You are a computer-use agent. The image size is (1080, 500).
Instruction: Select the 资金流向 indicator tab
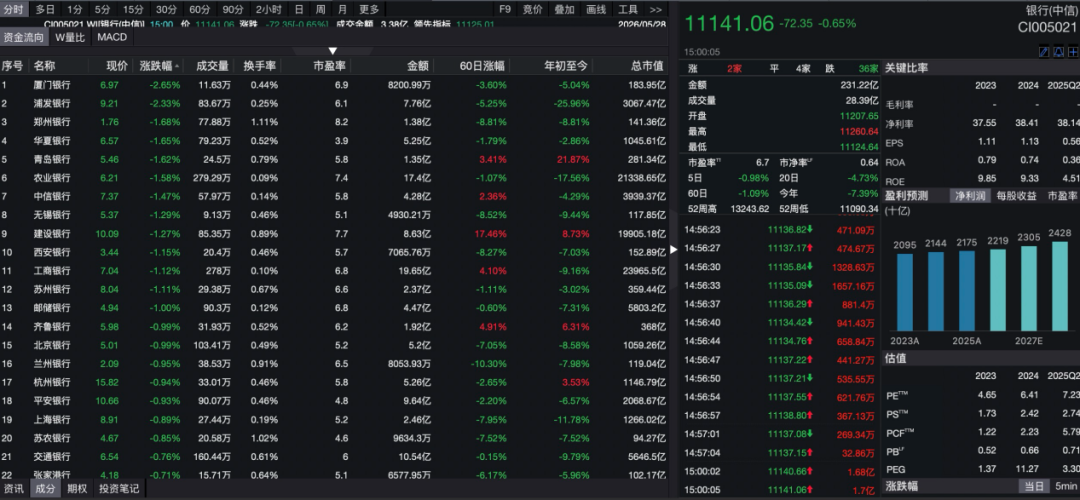click(23, 37)
